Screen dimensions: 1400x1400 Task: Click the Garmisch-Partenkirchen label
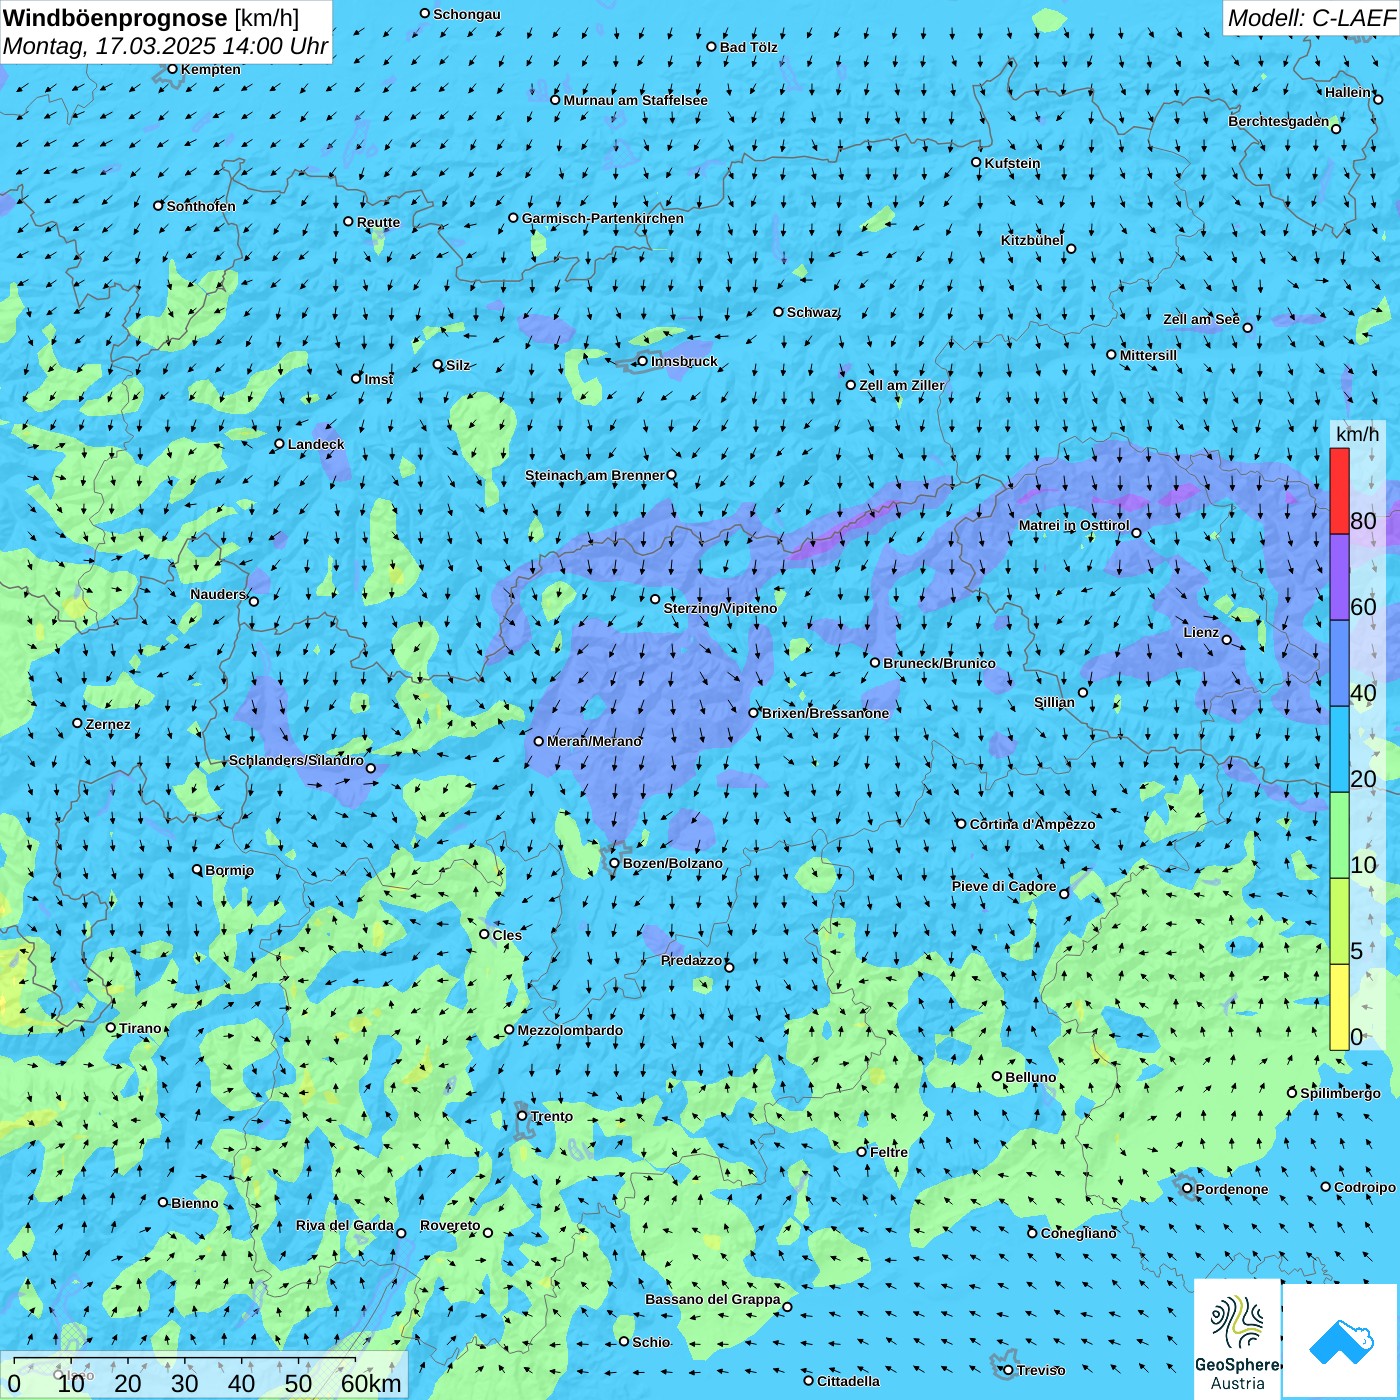603,218
